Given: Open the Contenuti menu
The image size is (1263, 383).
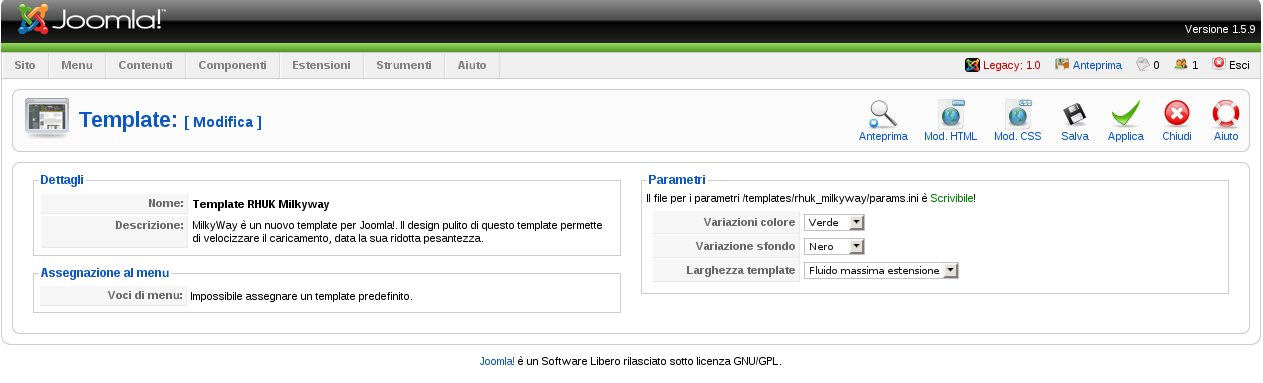Looking at the screenshot, I should click(145, 65).
